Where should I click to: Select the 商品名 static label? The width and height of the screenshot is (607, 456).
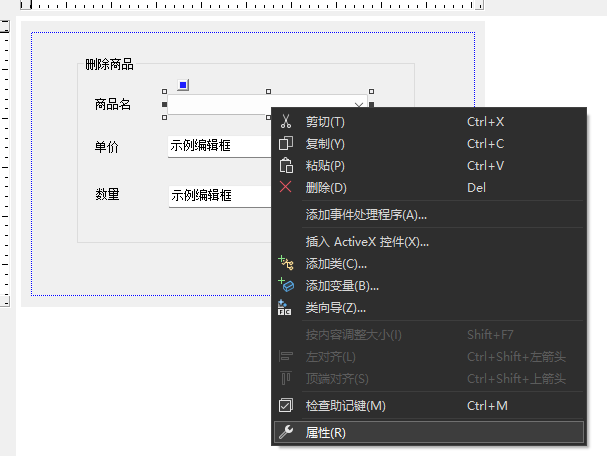point(113,104)
